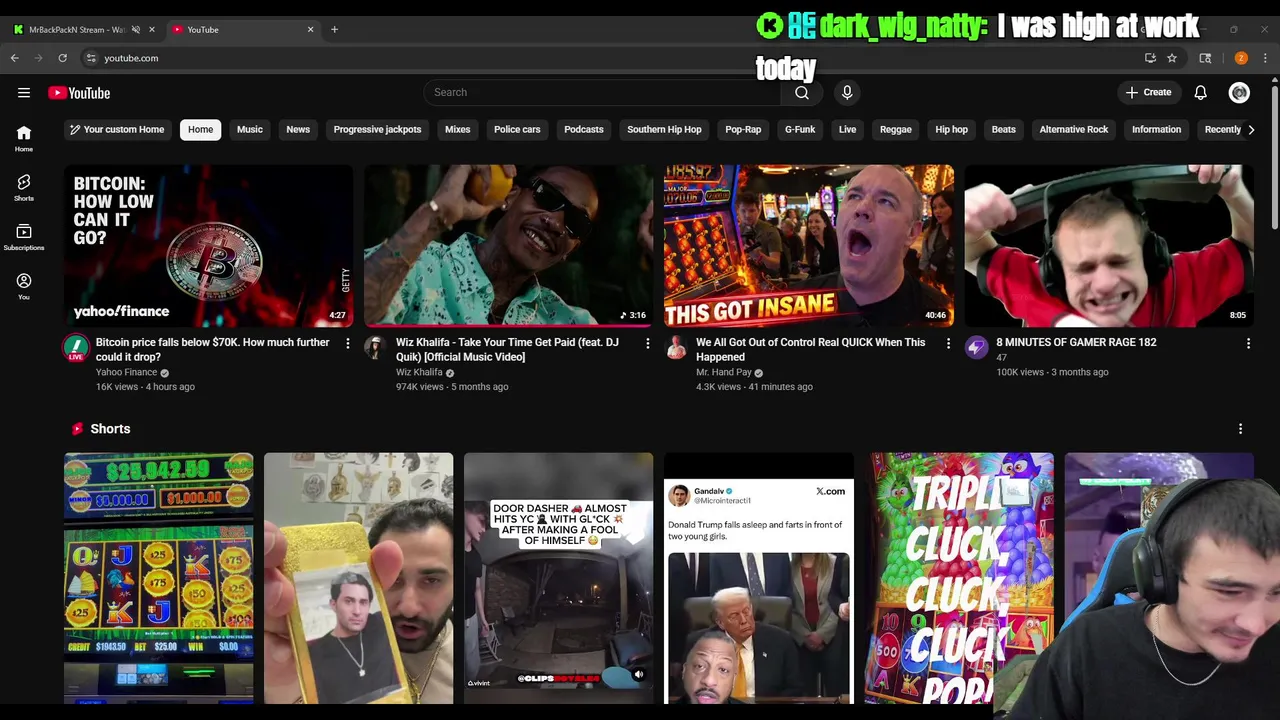Click the YouTube search input field

coord(602,92)
